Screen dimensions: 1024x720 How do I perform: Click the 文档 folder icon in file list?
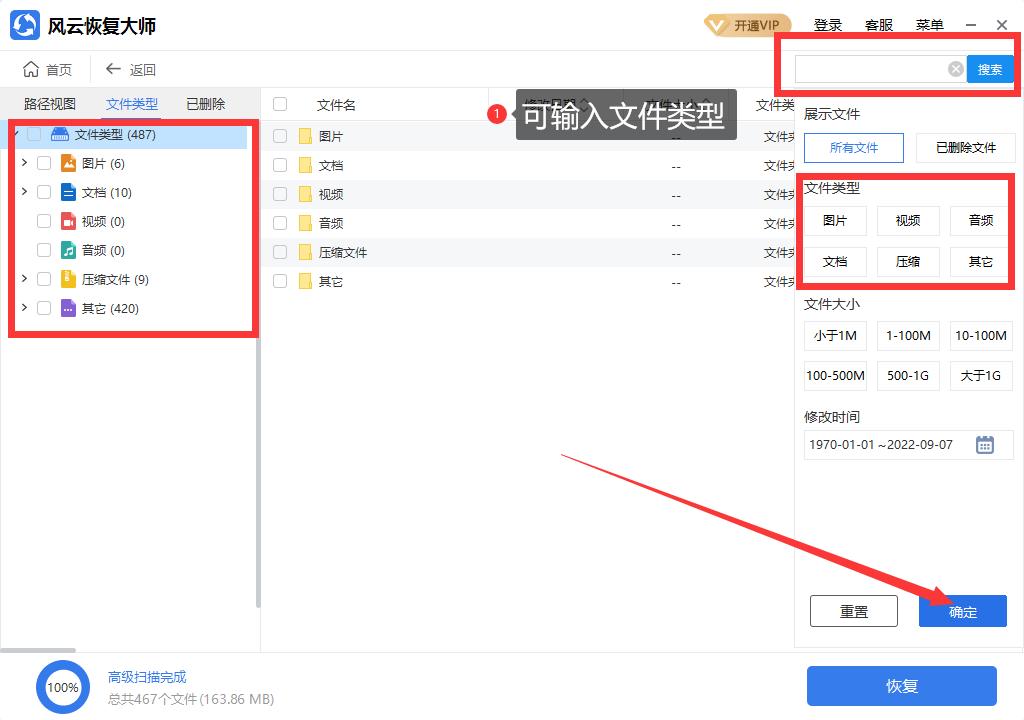click(x=305, y=165)
